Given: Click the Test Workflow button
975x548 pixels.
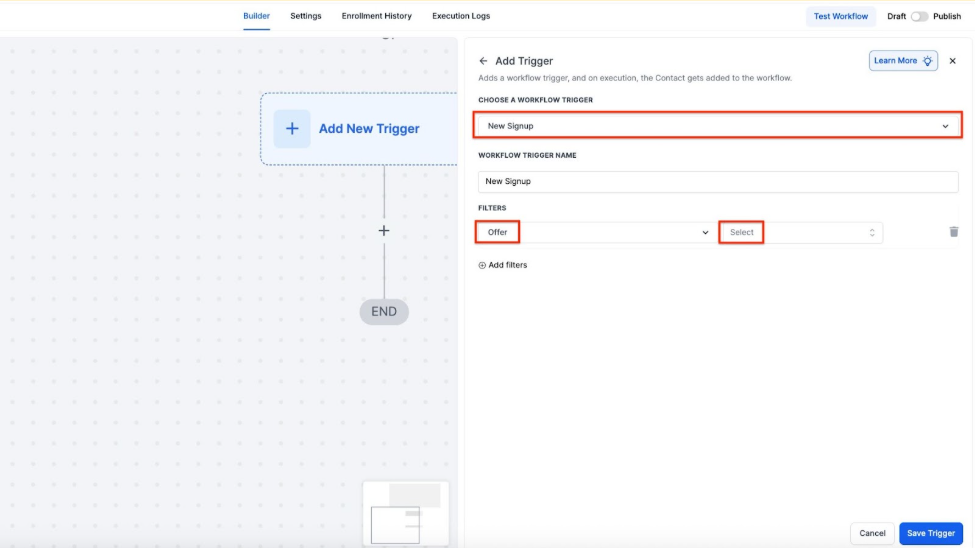Looking at the screenshot, I should [841, 17].
